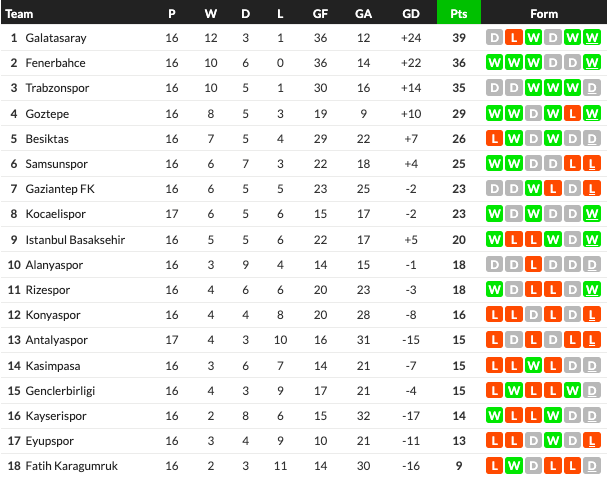
Task: Click the Samsunspor team name
Action: 58,163
